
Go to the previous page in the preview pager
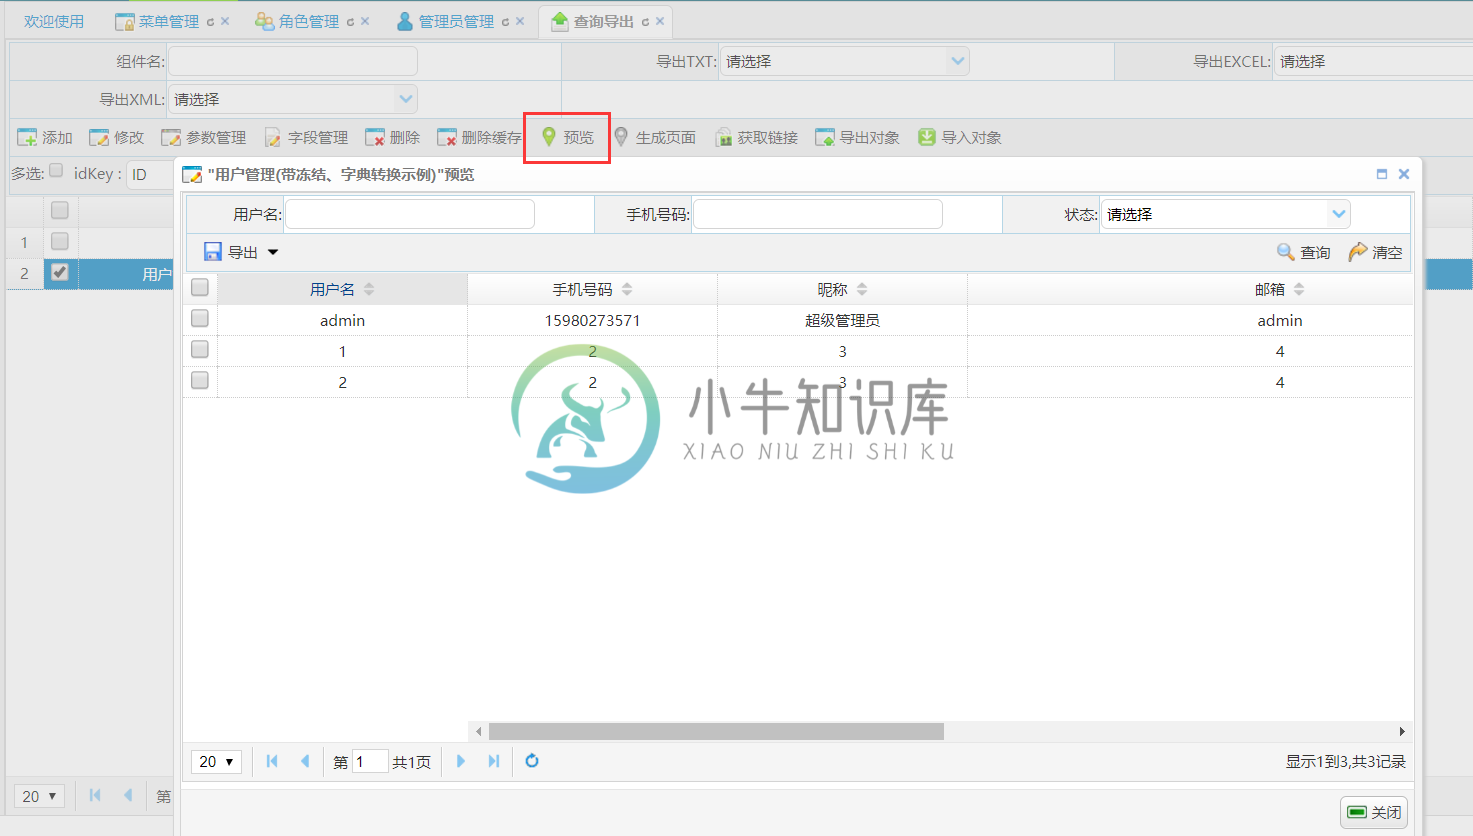tap(305, 761)
